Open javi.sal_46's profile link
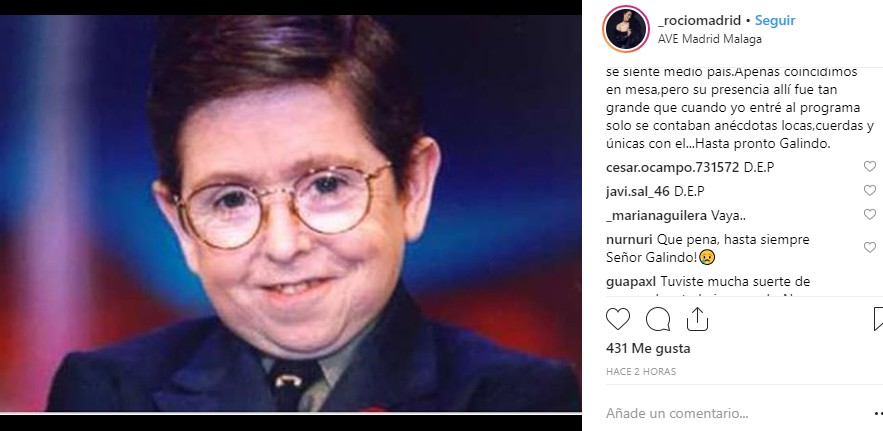Image resolution: width=883 pixels, height=431 pixels. [637, 192]
